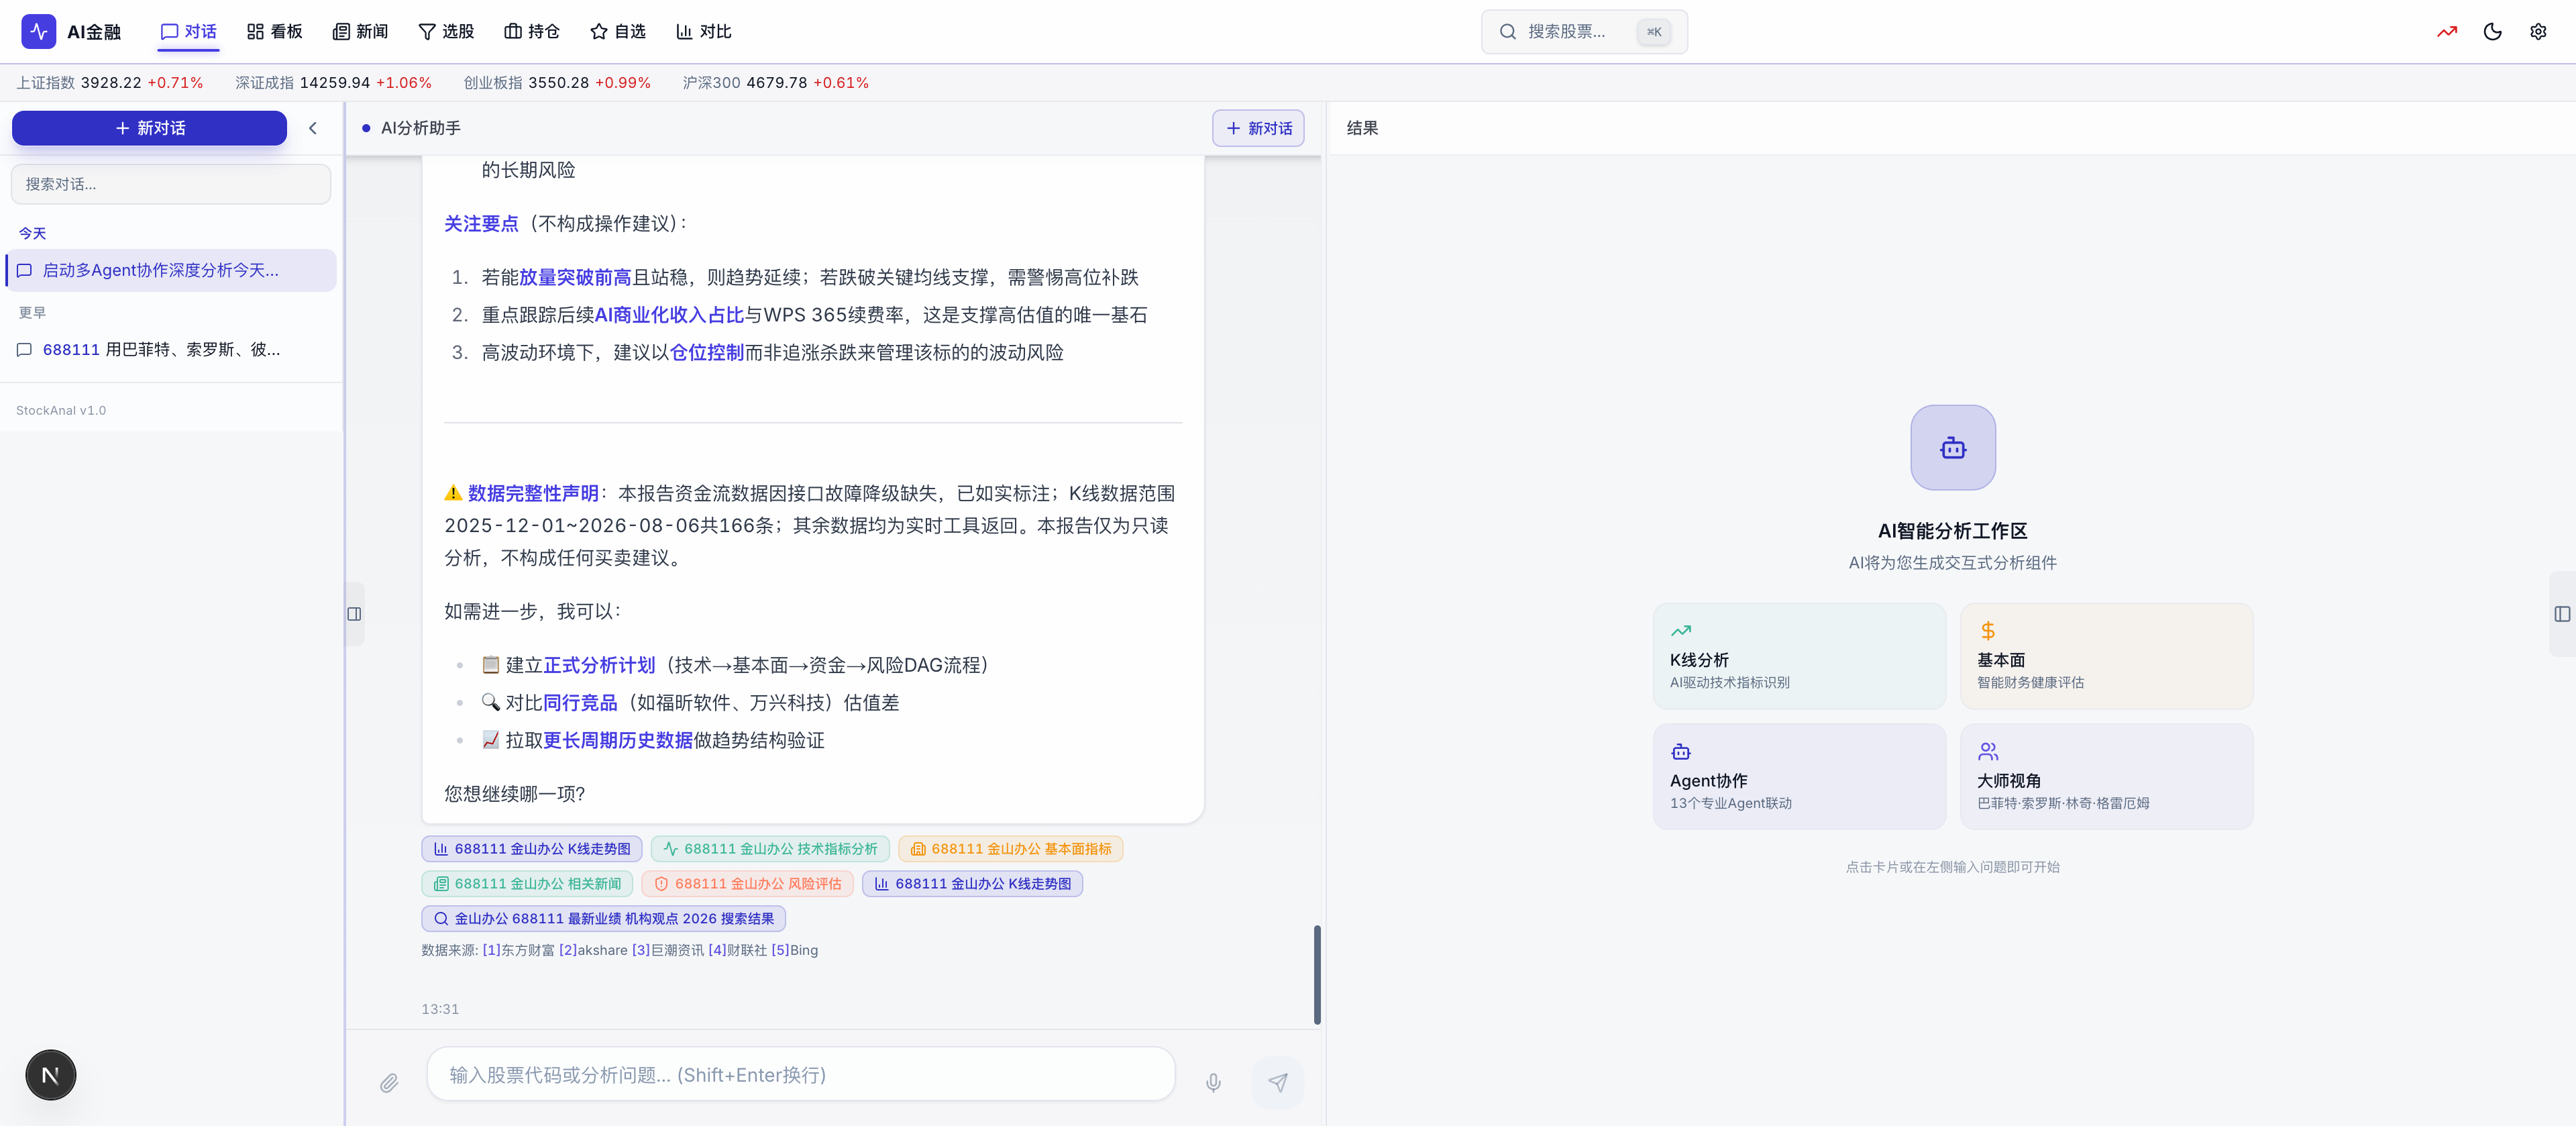The height and width of the screenshot is (1126, 2576).
Task: Select the 688111 用巴菲特、索罗斯 conversation
Action: [172, 349]
